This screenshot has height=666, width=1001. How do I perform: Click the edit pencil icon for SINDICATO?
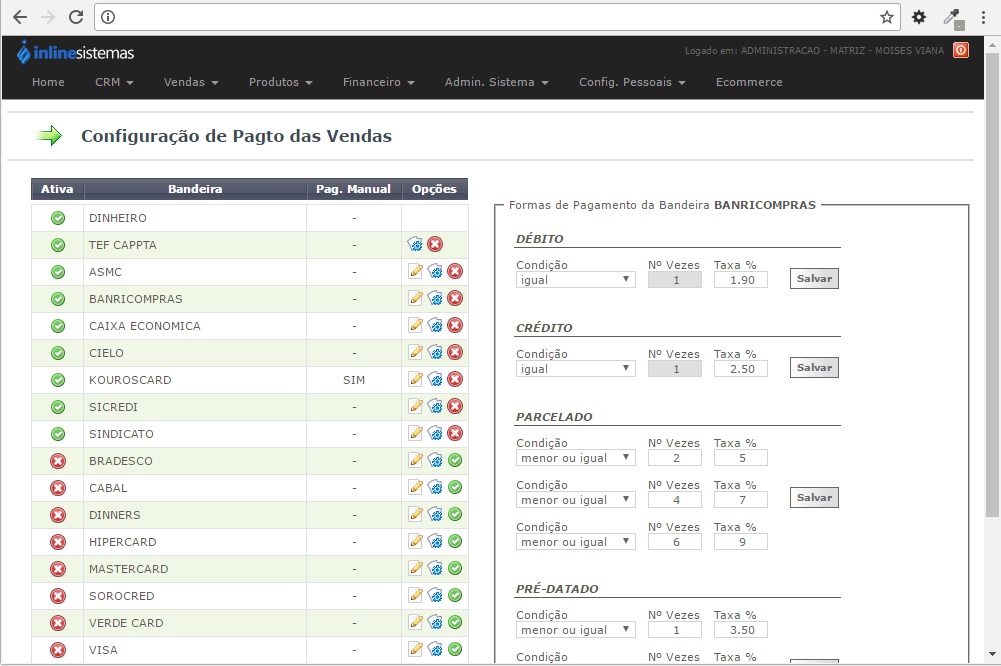[416, 434]
